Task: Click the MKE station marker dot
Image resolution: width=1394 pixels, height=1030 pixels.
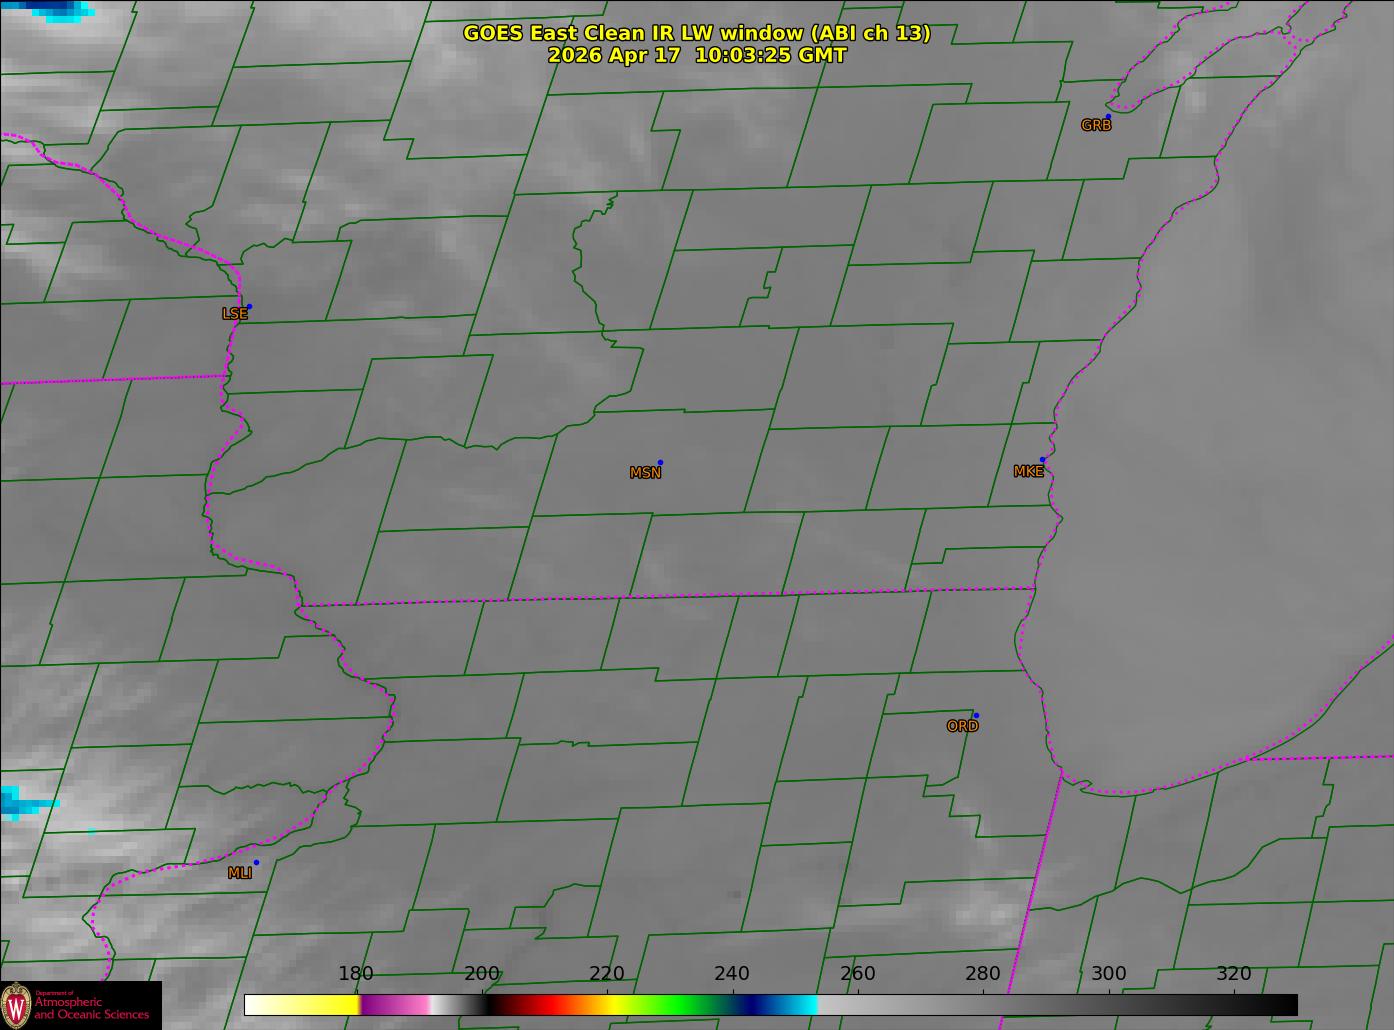Action: (1042, 460)
